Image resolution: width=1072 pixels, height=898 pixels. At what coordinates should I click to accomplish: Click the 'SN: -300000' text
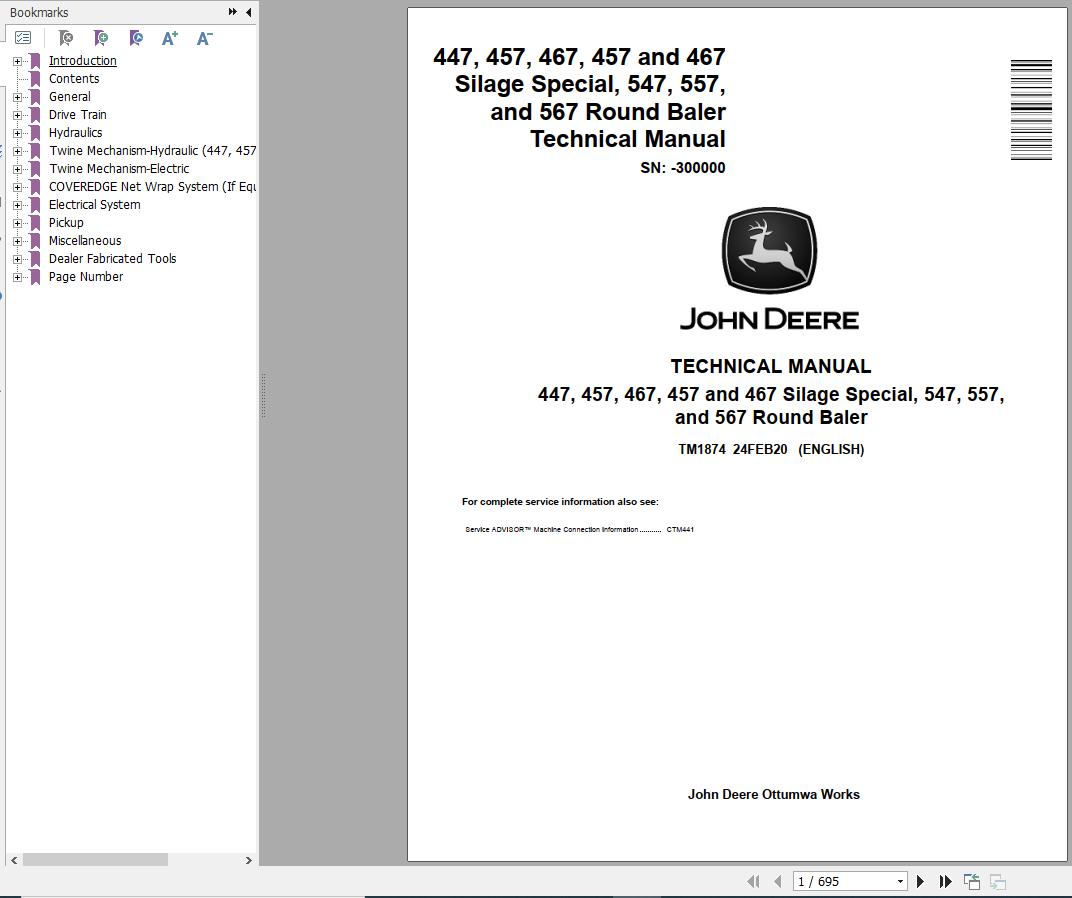[682, 168]
